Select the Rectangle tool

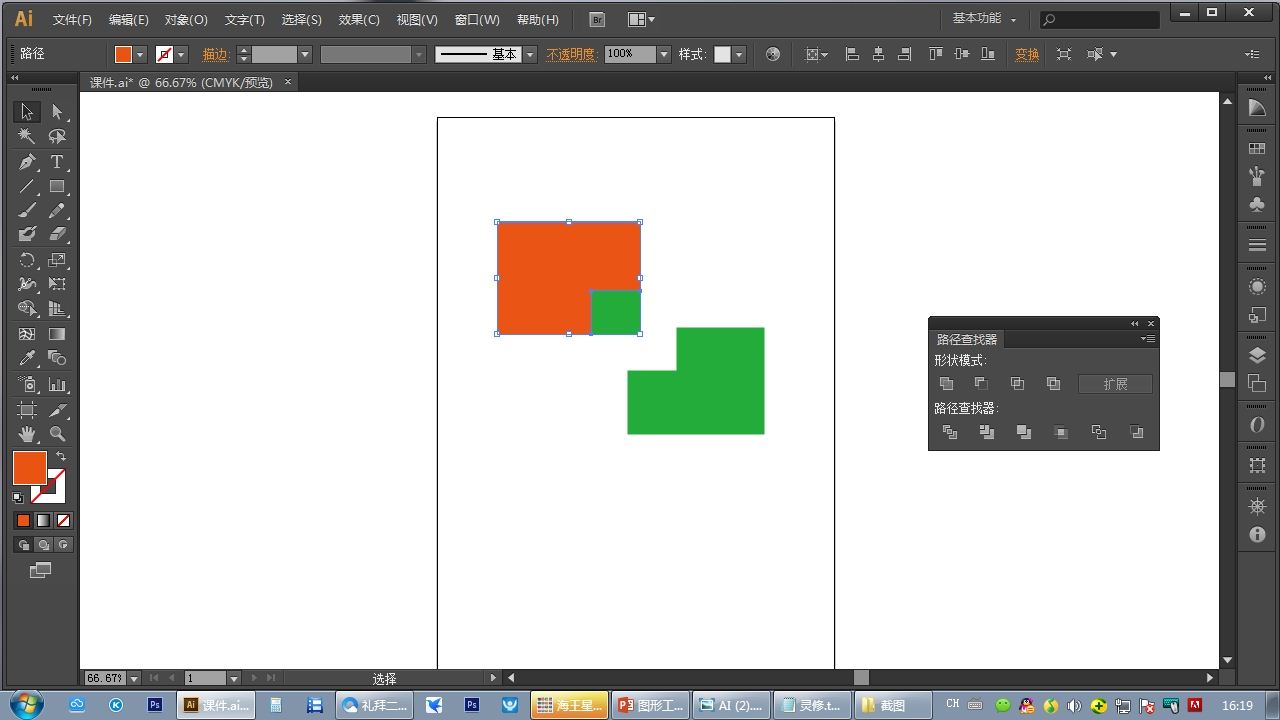tap(57, 187)
